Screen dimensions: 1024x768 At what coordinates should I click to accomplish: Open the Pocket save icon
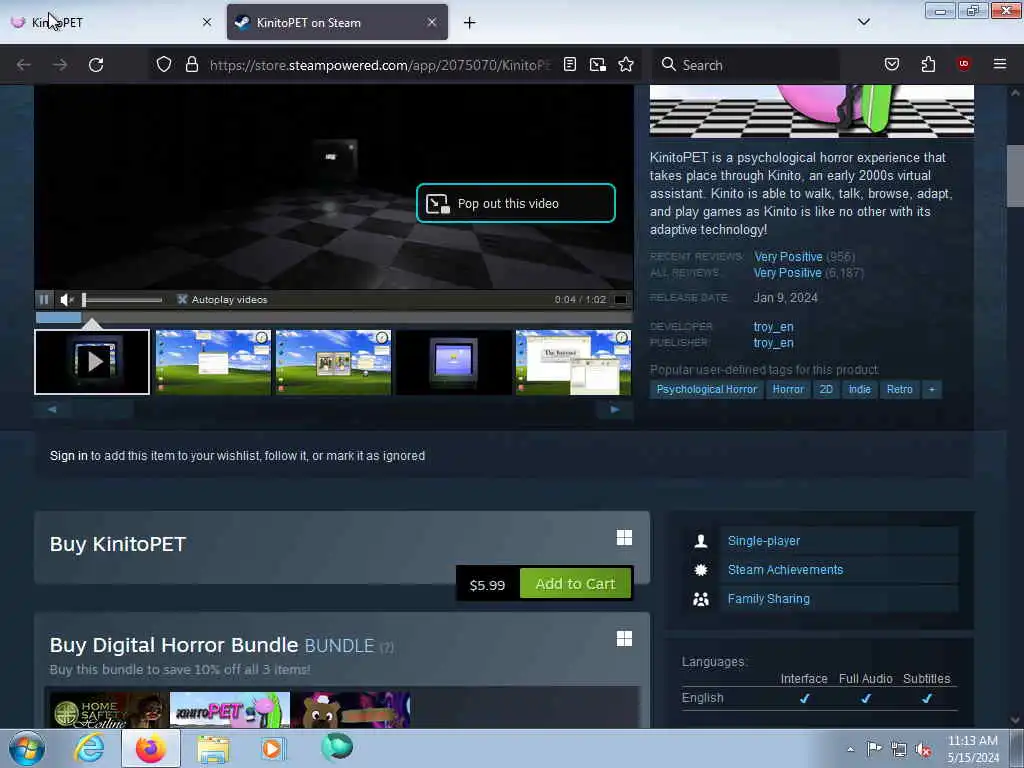pos(891,65)
